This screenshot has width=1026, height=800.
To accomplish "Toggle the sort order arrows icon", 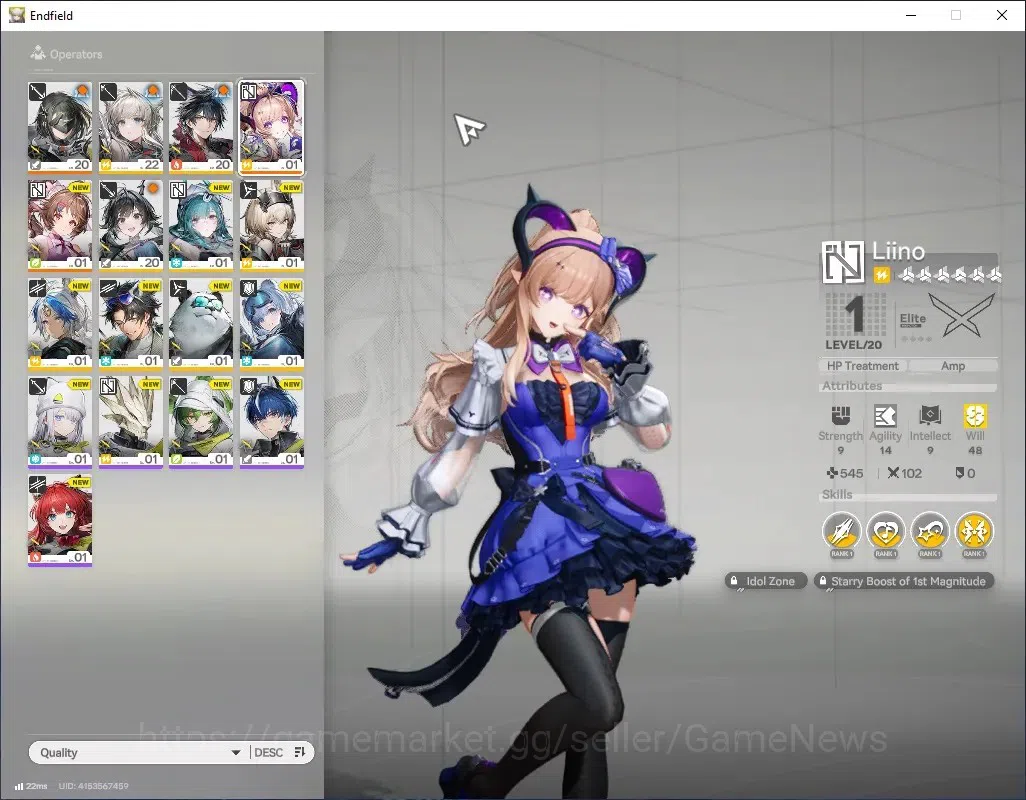I will [300, 752].
